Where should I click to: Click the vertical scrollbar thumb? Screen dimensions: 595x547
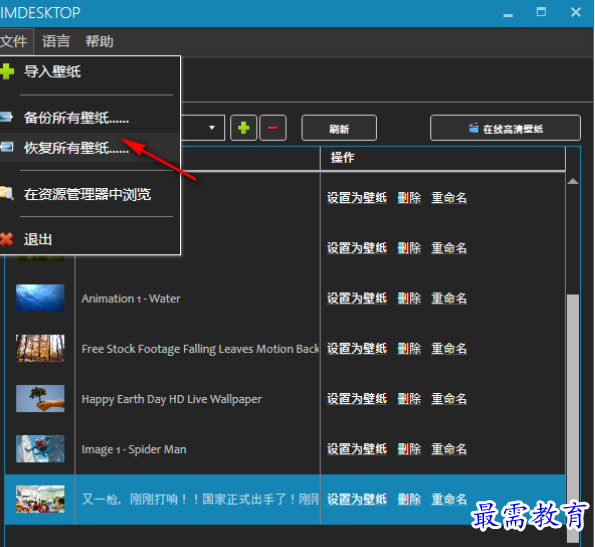573,417
